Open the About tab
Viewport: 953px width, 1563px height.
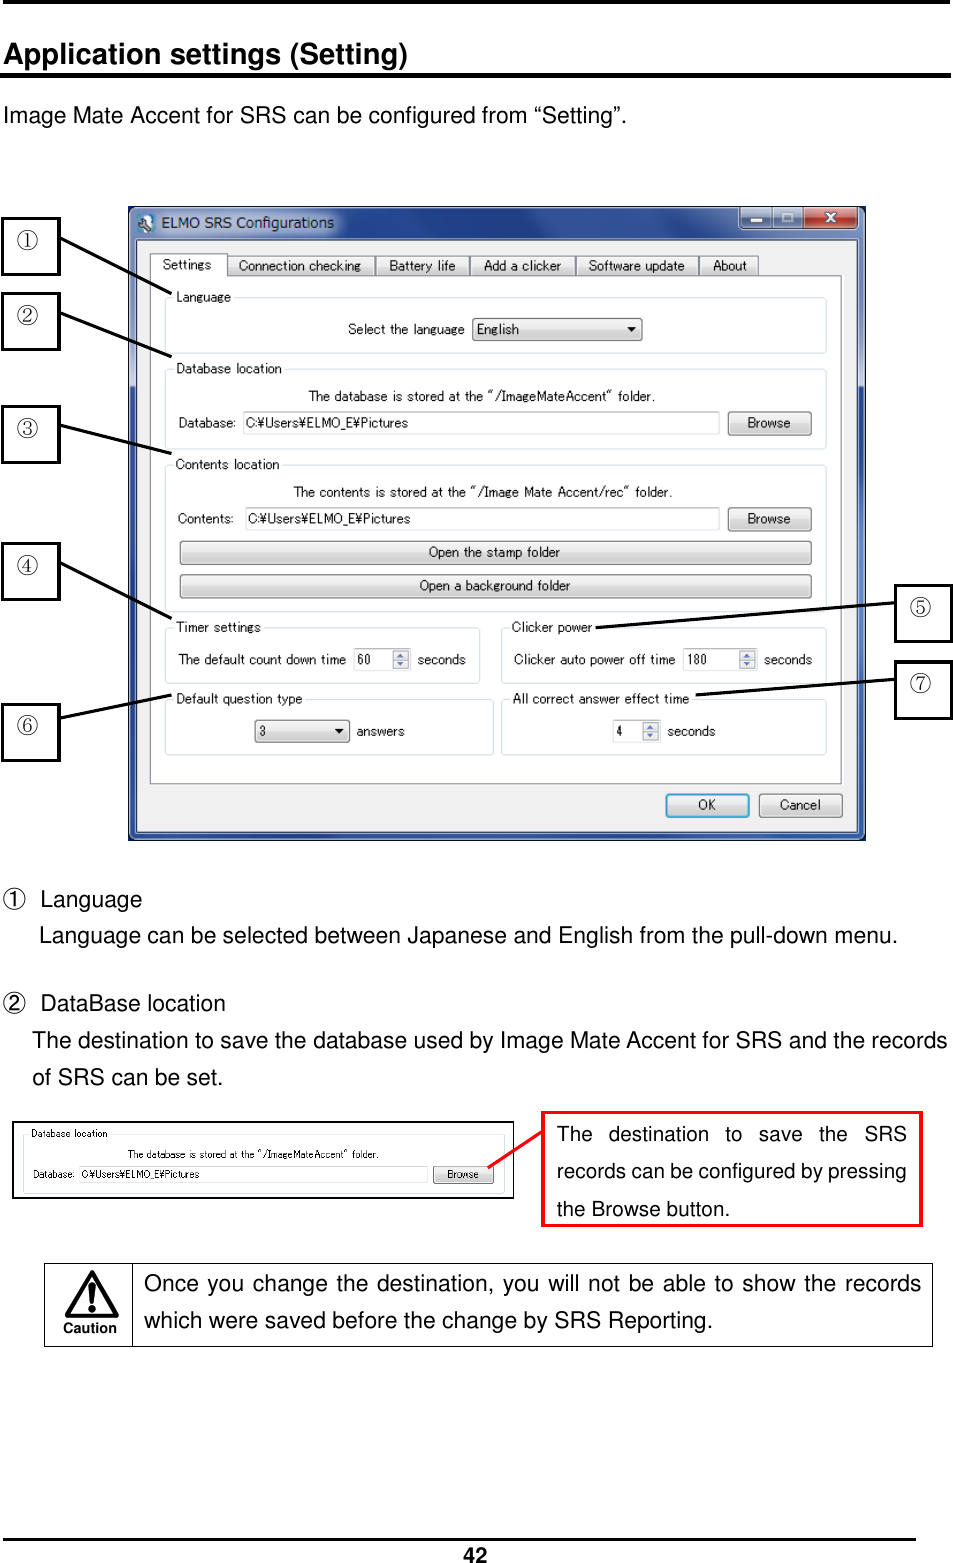point(729,266)
